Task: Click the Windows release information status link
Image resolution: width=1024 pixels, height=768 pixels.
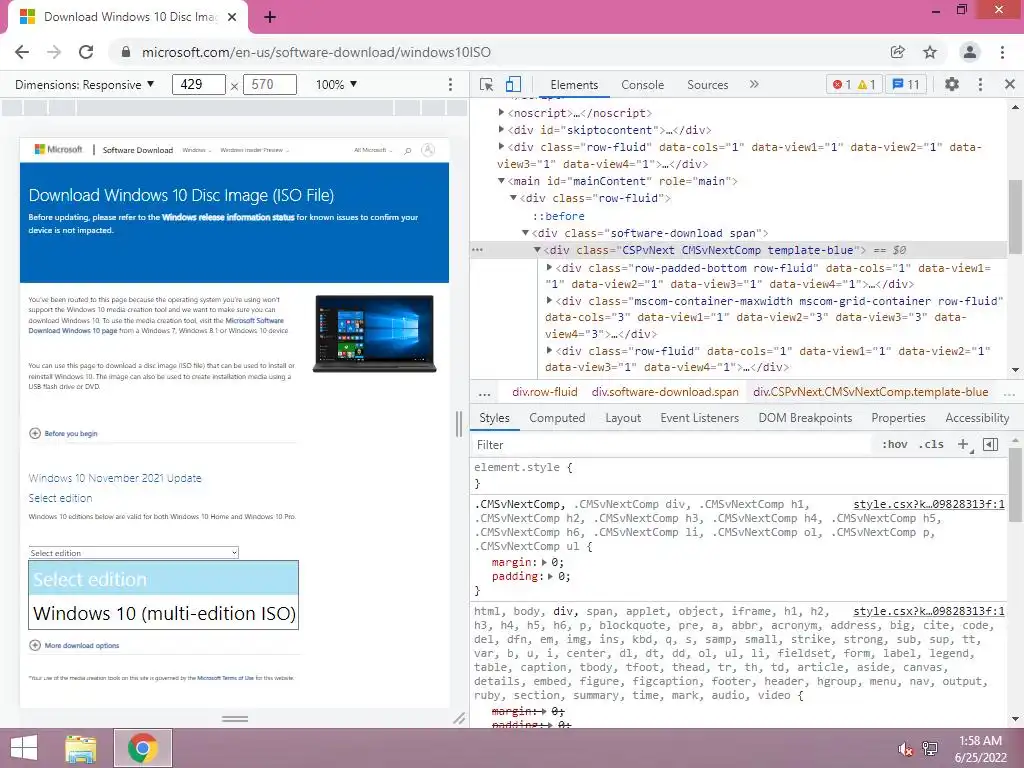Action: (229, 217)
